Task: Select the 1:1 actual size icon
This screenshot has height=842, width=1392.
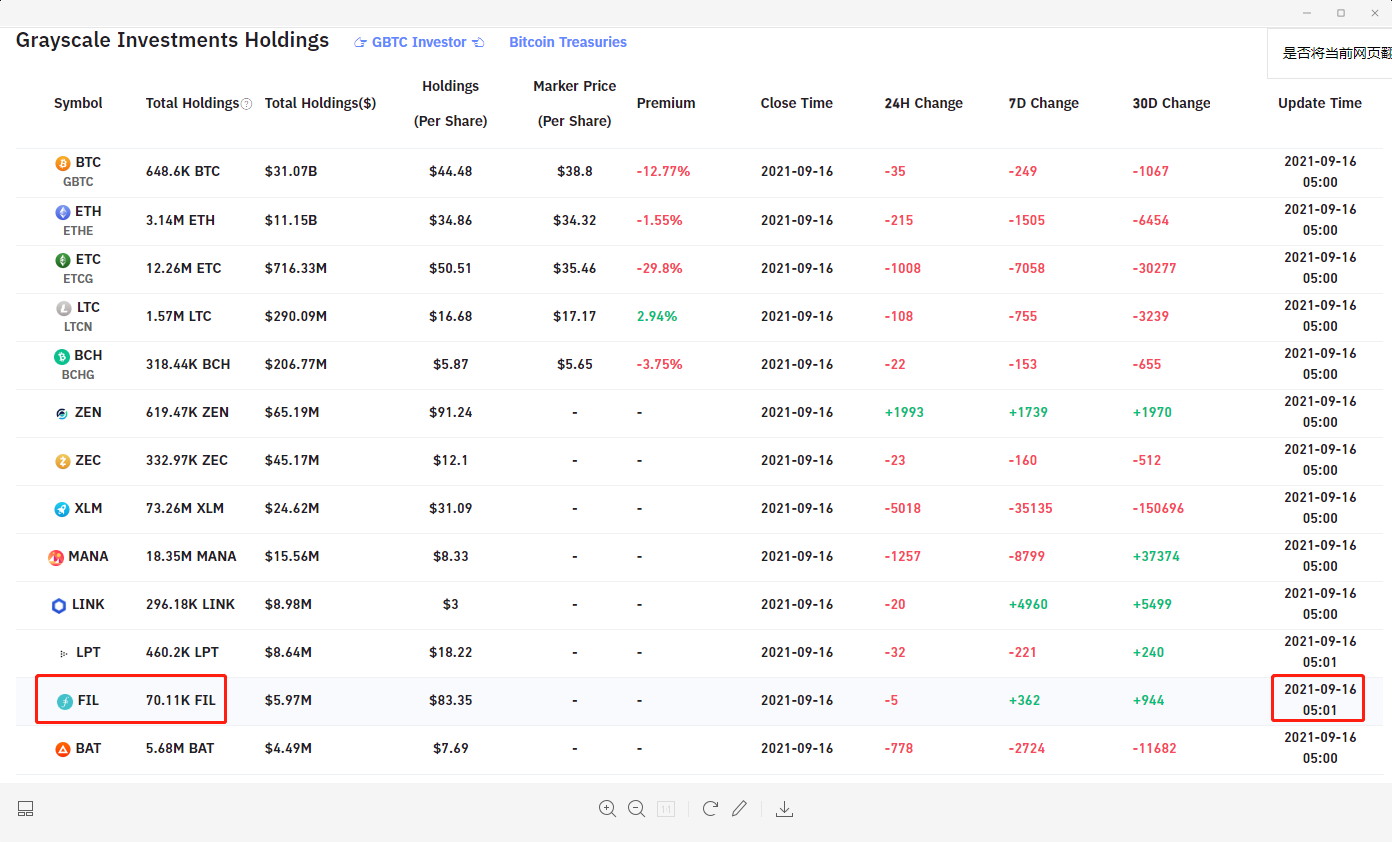Action: pyautogui.click(x=666, y=808)
